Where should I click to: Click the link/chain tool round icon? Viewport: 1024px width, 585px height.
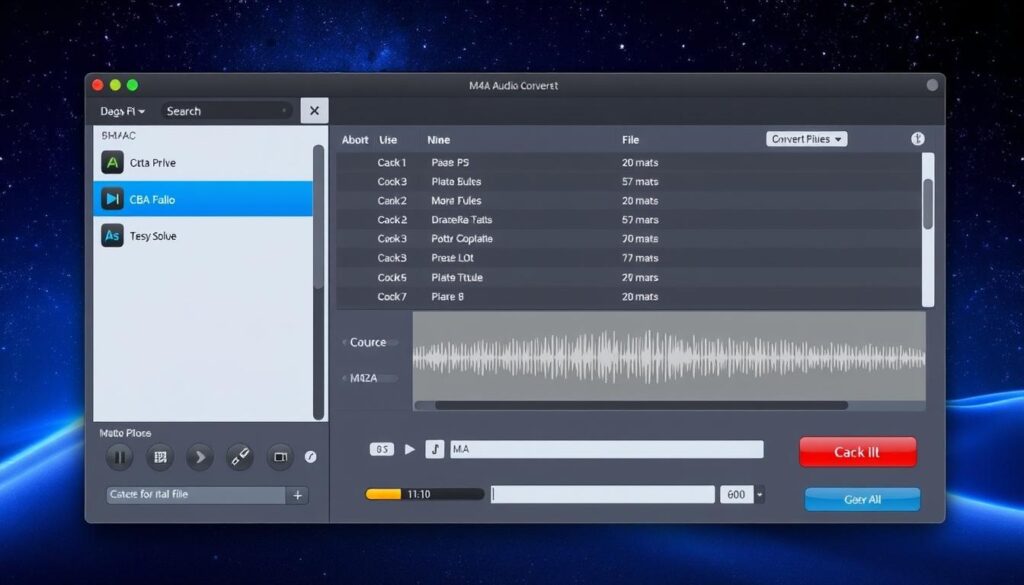(x=239, y=458)
